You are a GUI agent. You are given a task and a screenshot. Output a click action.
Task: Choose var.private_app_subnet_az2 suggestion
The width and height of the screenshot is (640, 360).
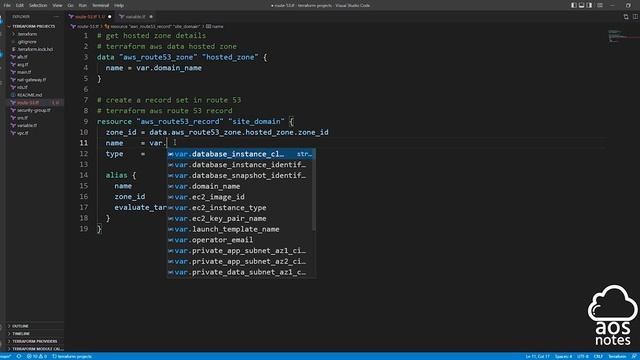click(240, 262)
